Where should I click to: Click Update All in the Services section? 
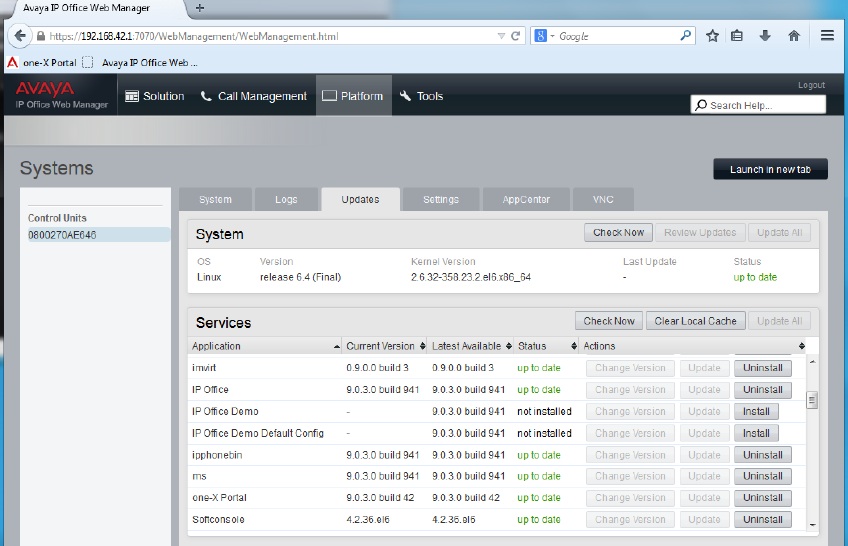pos(779,321)
